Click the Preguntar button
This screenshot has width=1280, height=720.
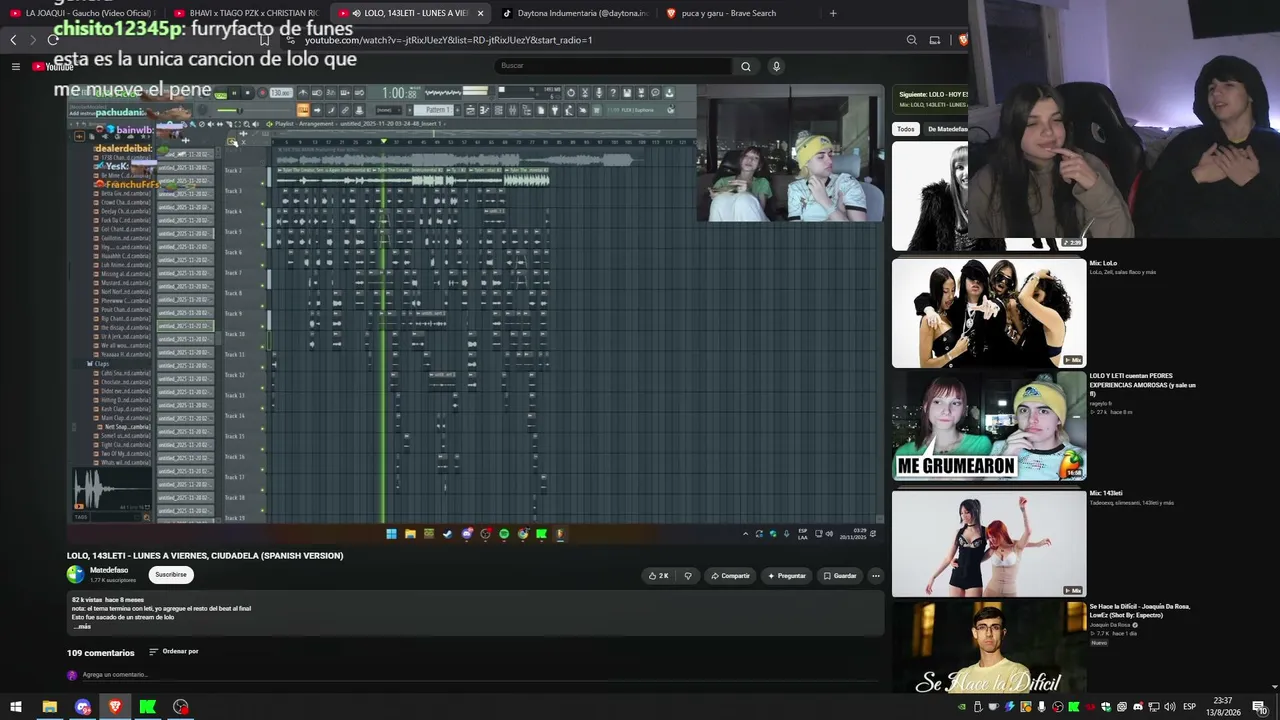pyautogui.click(x=787, y=576)
